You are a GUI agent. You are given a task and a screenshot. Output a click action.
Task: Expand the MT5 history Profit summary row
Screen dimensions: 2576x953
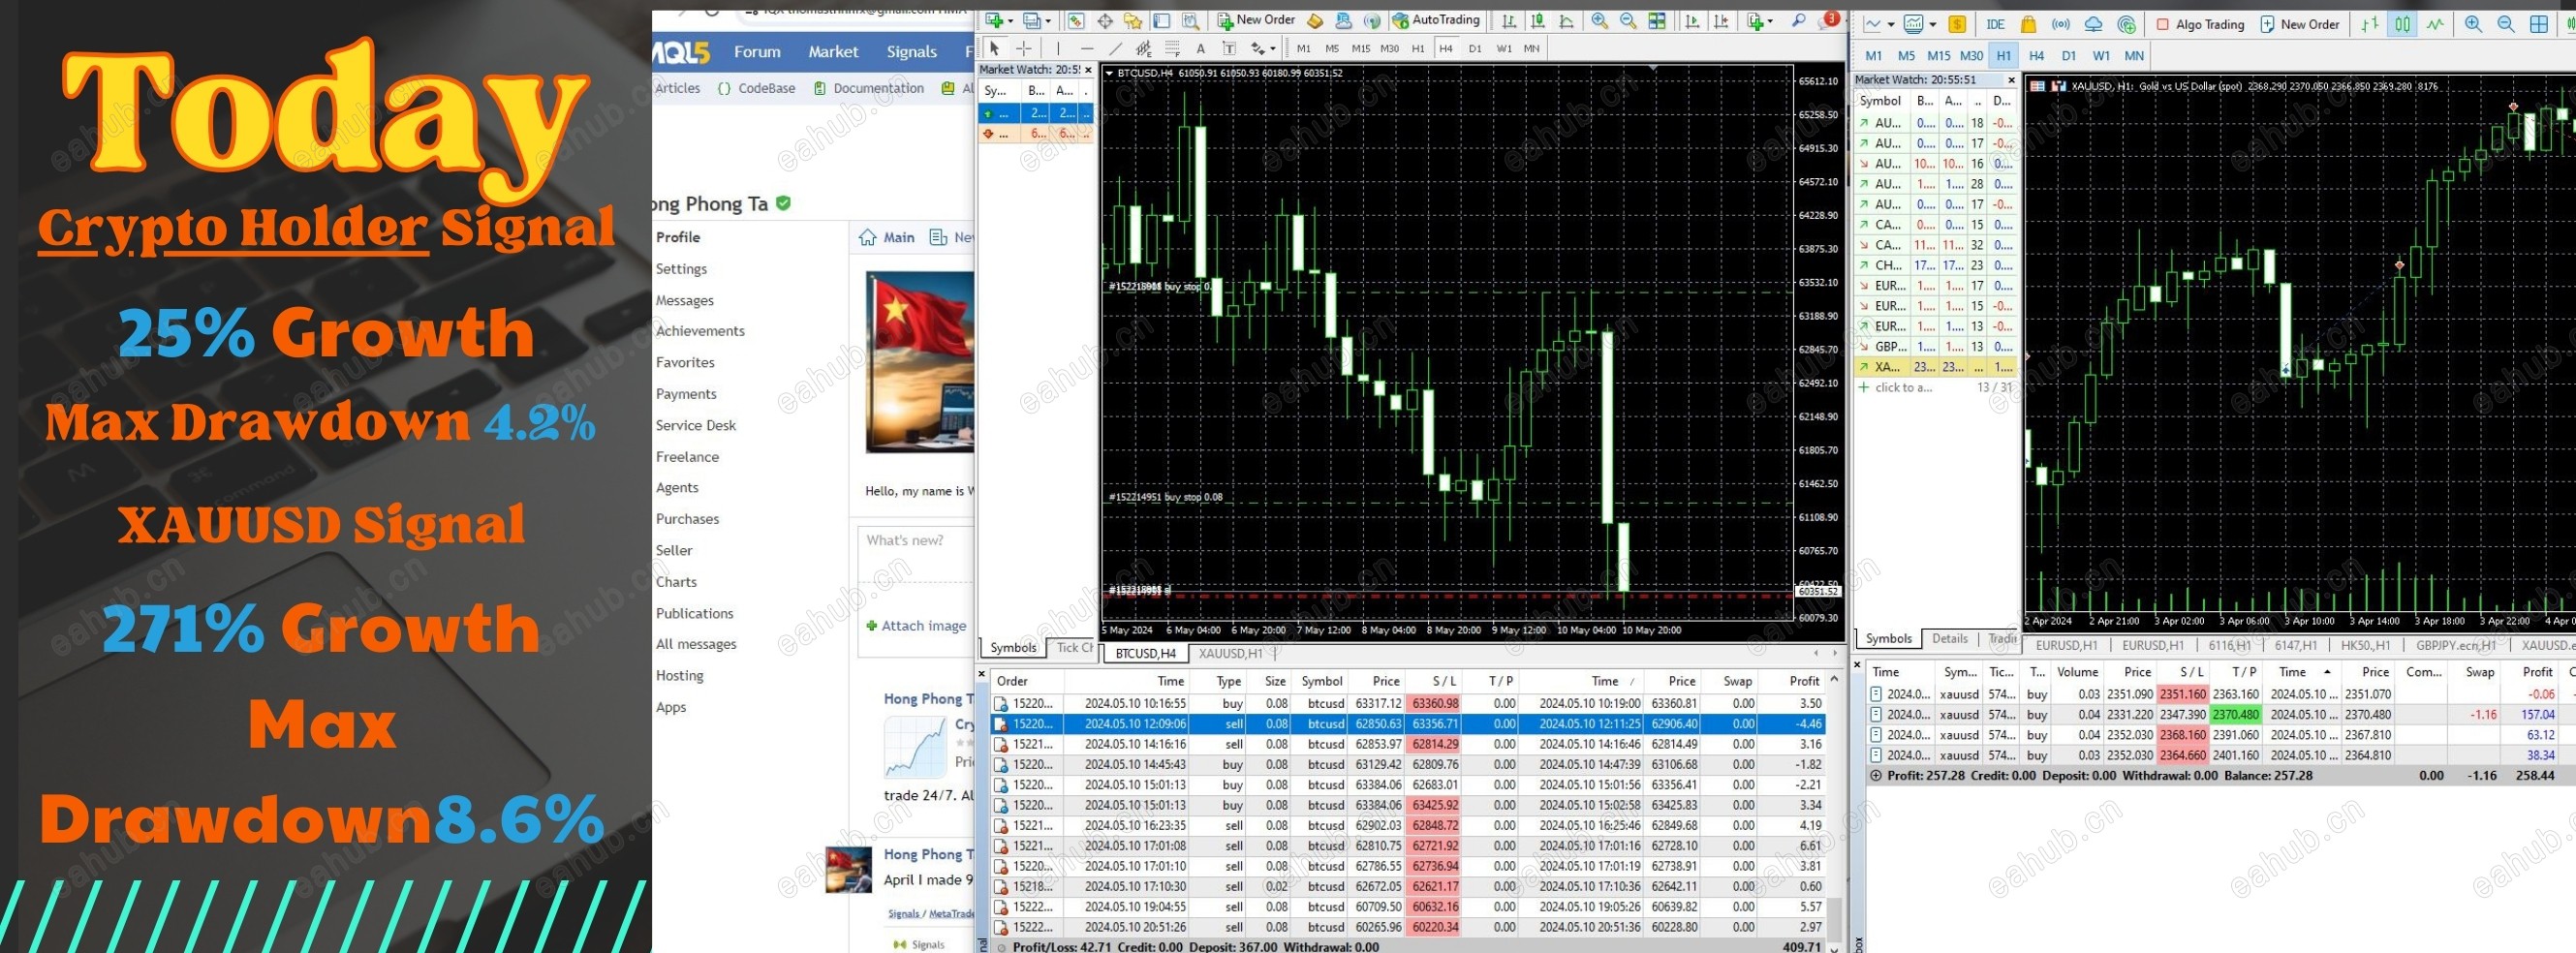click(x=1876, y=775)
